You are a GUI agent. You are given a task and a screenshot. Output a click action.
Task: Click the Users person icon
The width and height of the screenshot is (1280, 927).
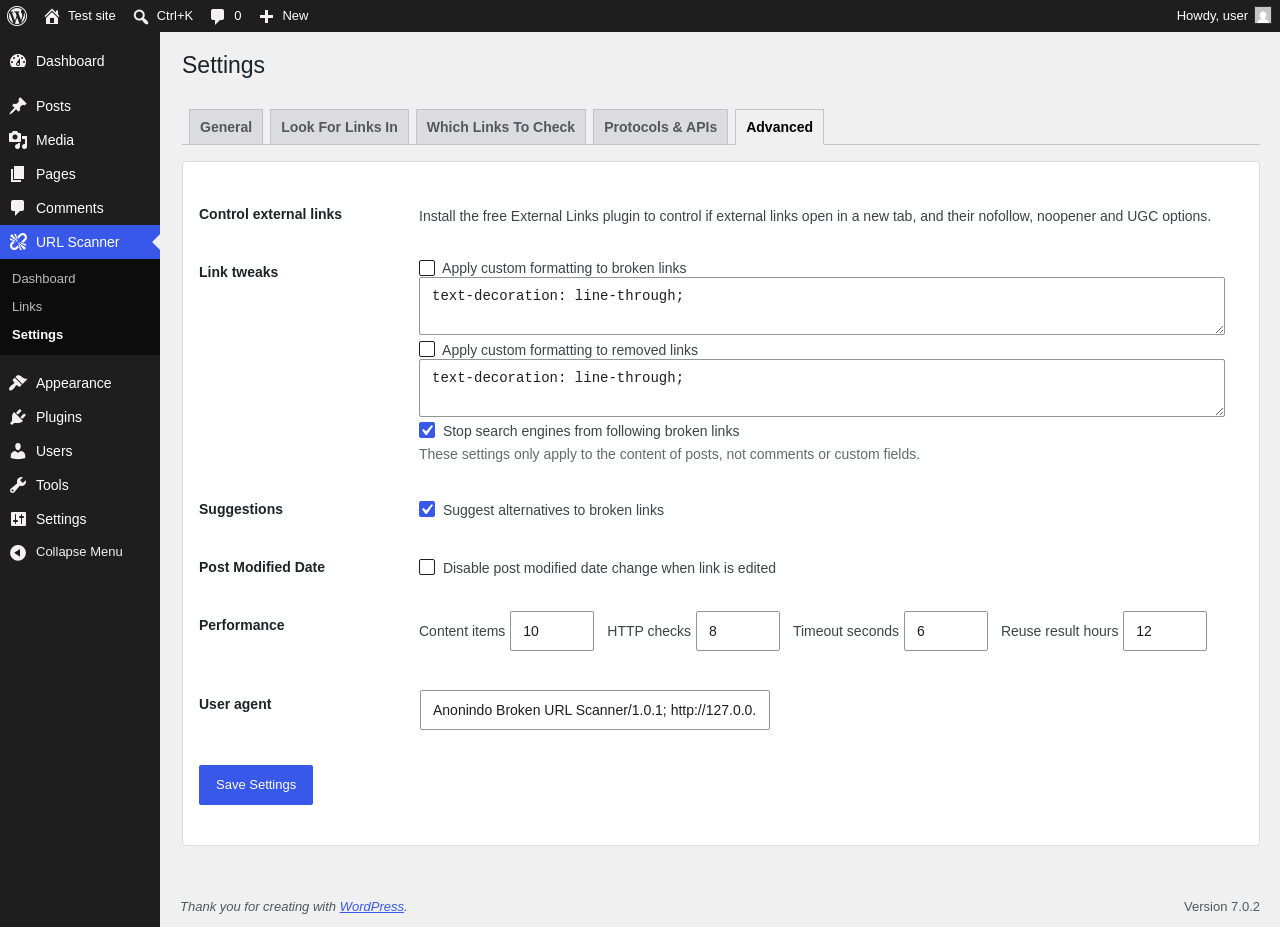tap(18, 451)
